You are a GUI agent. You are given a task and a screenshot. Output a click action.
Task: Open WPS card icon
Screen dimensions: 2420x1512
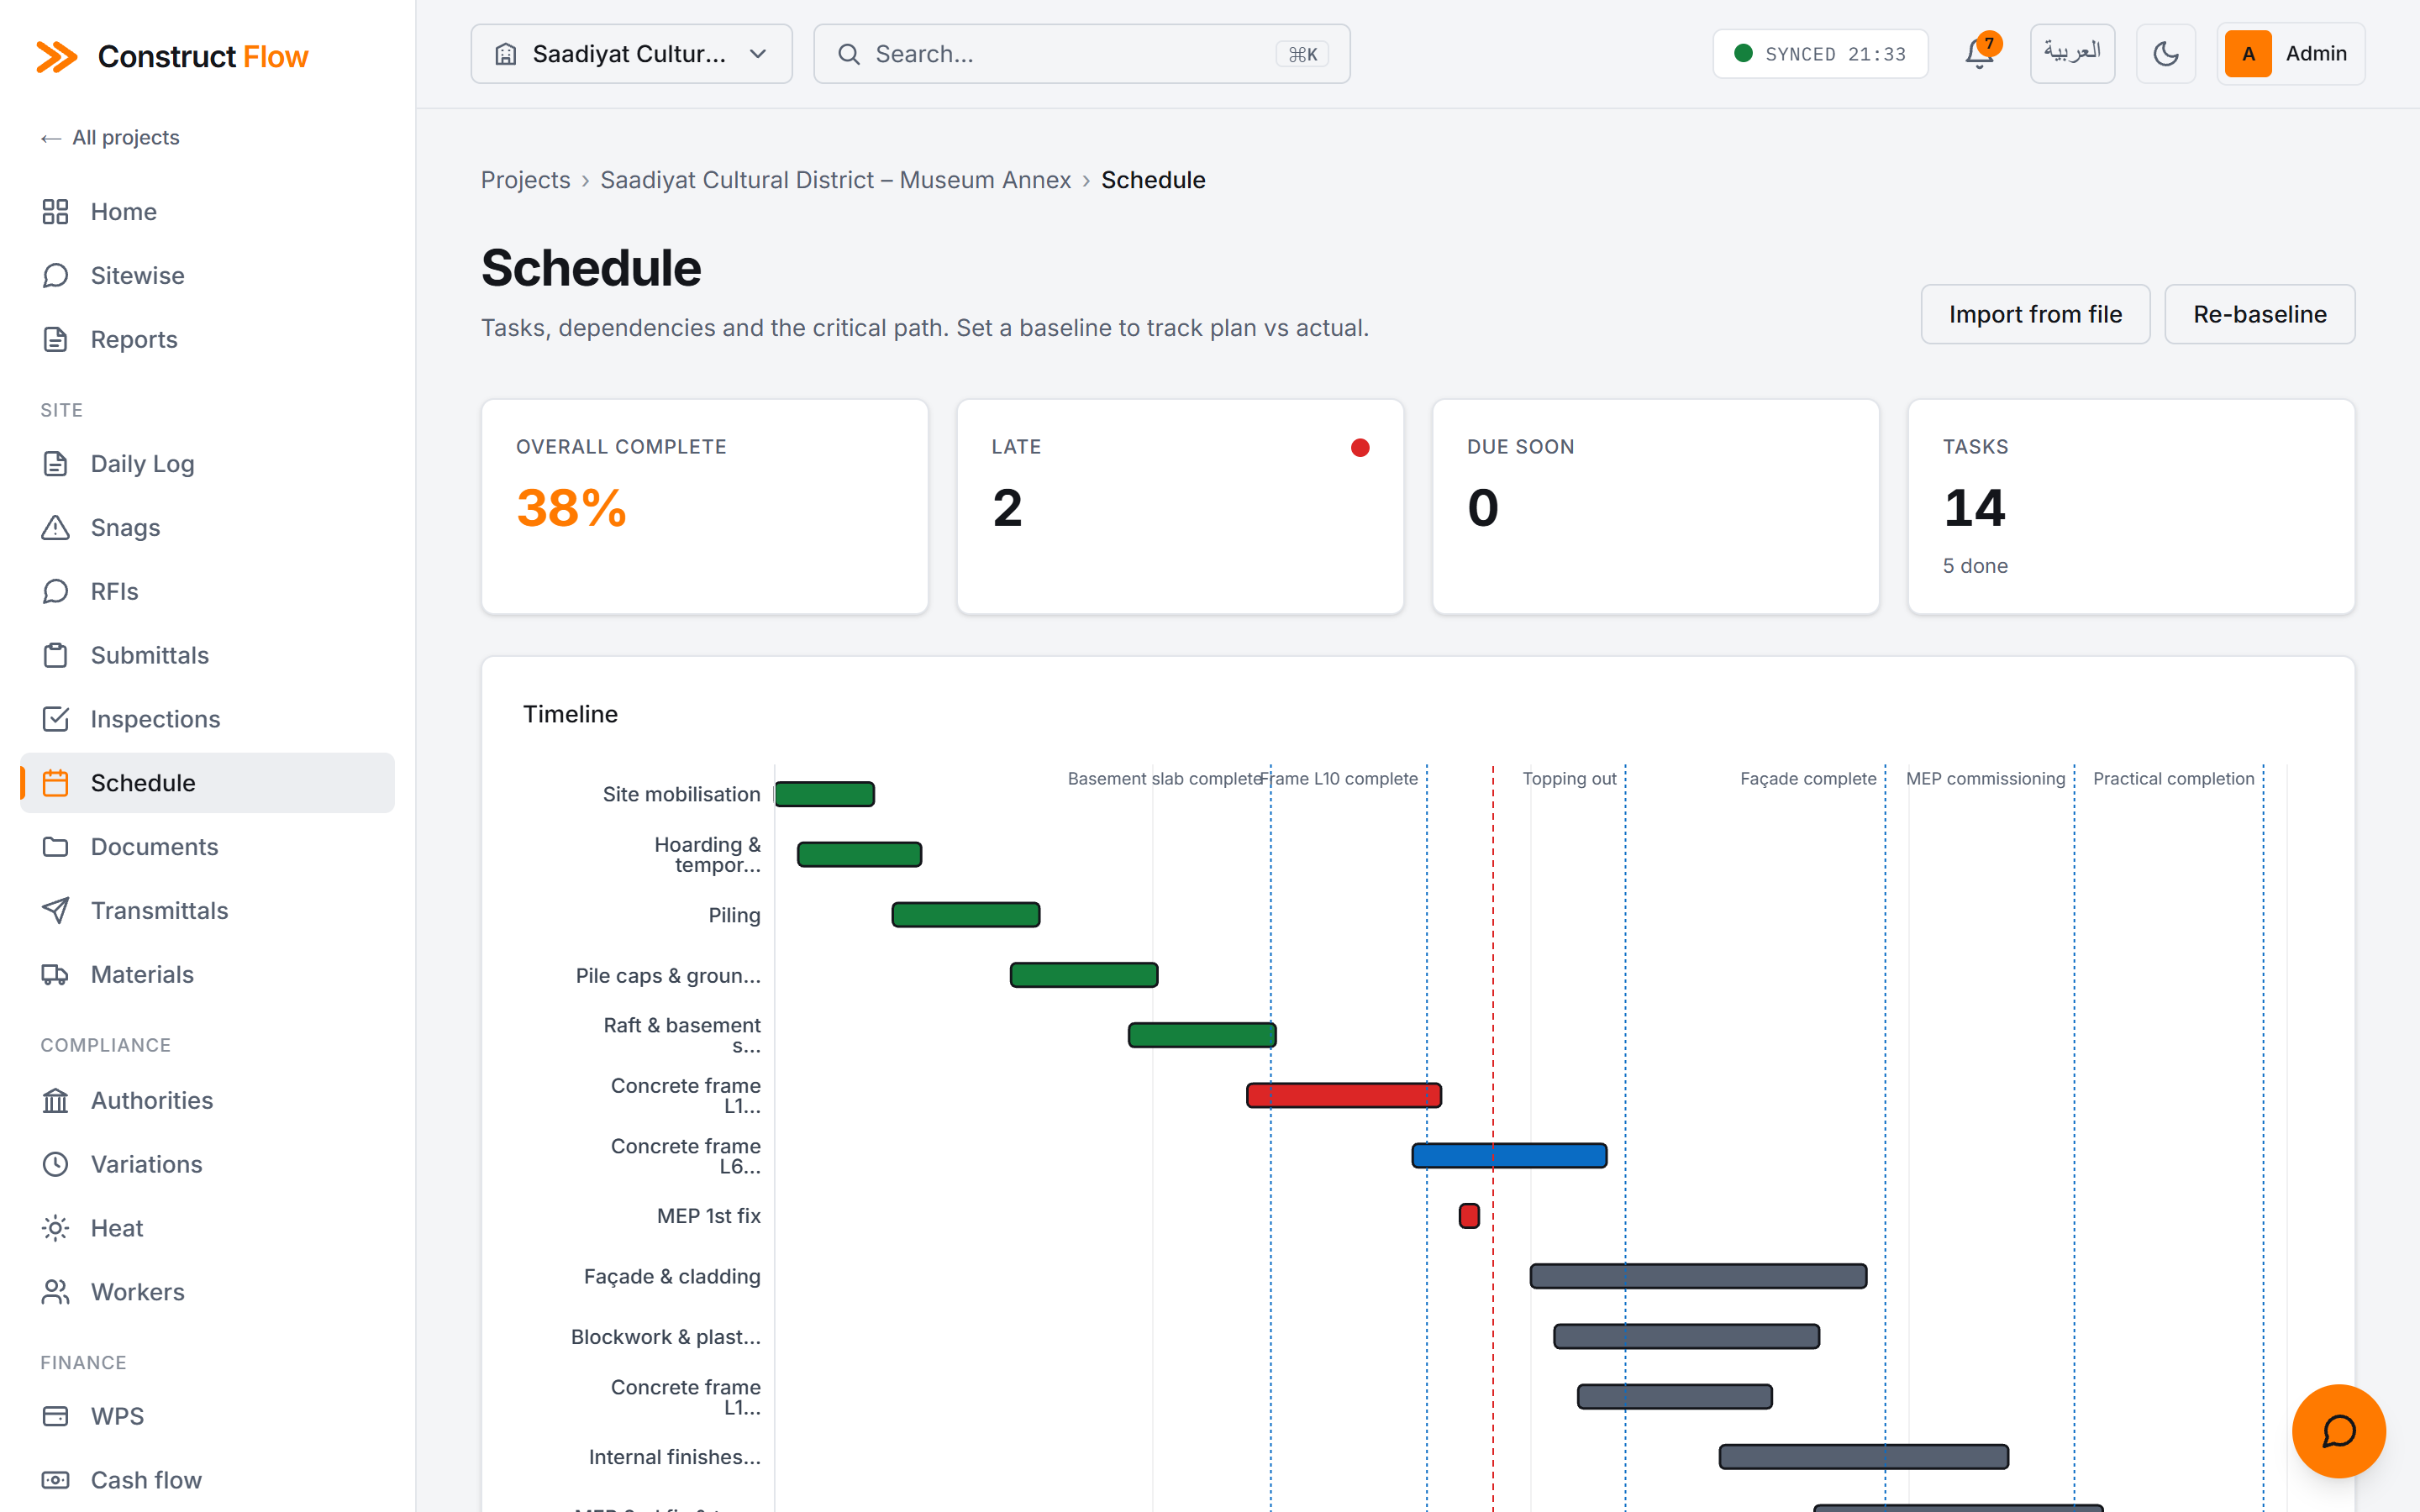point(55,1417)
